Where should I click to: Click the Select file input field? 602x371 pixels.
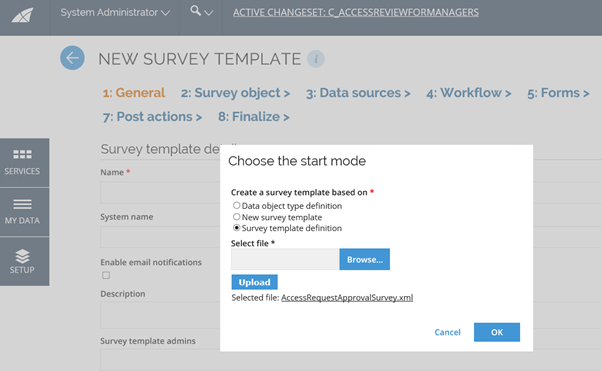pos(284,259)
